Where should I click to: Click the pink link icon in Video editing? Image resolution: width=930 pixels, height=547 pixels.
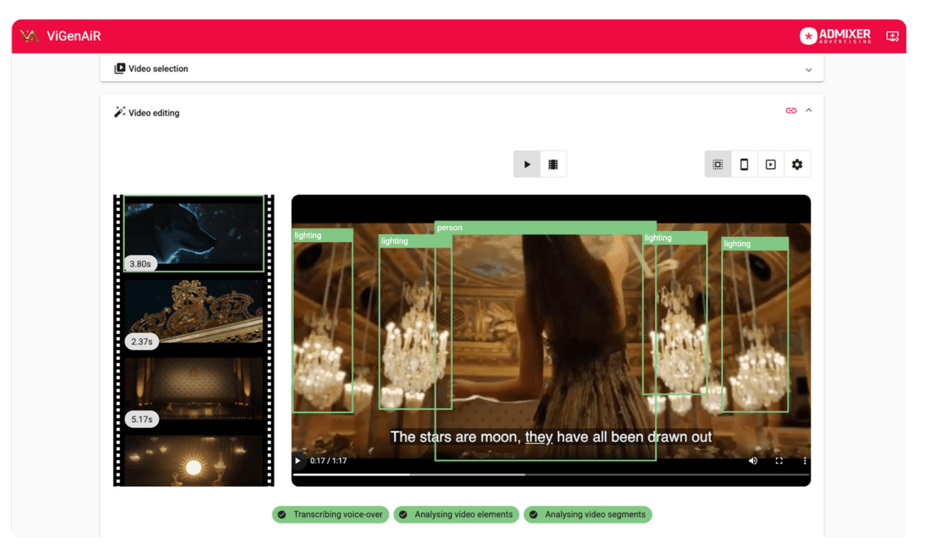[791, 111]
